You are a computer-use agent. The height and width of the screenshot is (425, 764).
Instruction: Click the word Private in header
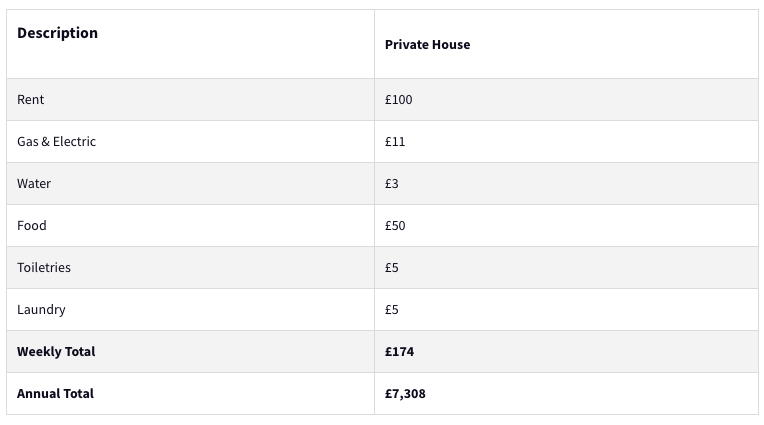(x=407, y=45)
